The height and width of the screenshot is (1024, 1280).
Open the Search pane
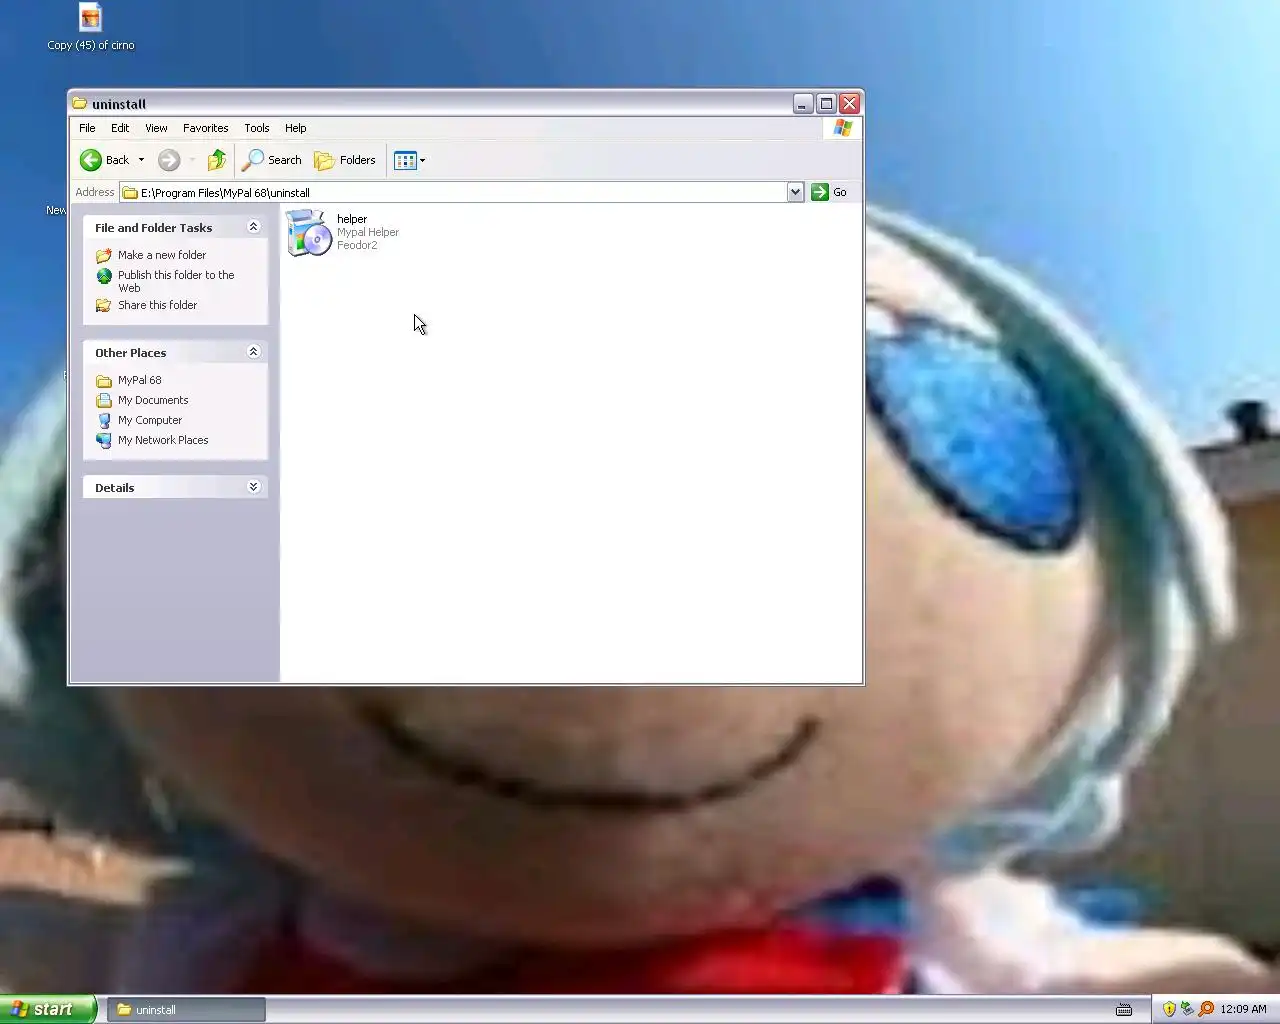tap(272, 160)
